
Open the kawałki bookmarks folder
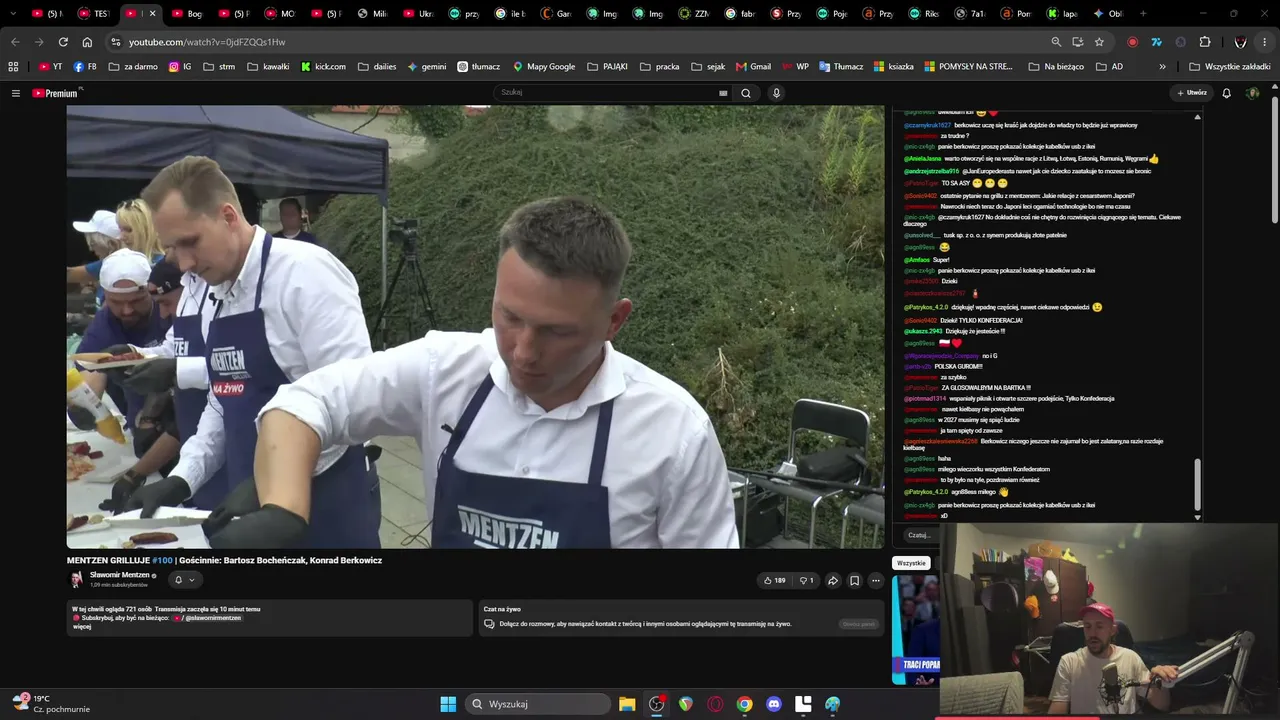click(x=268, y=66)
